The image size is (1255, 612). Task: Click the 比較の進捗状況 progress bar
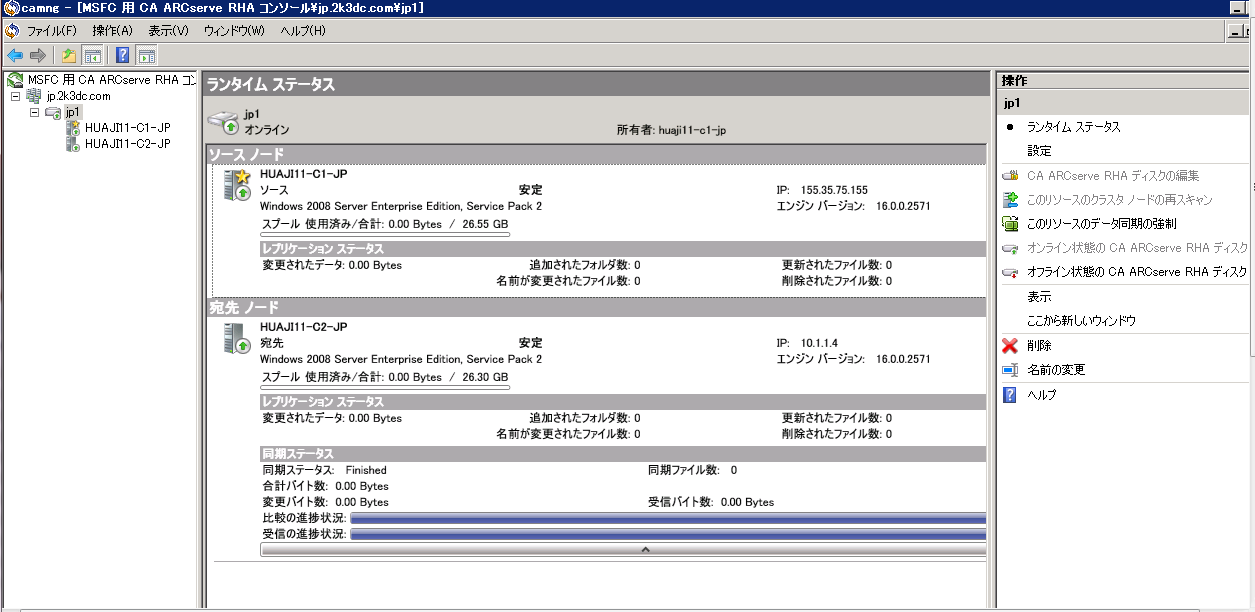668,519
